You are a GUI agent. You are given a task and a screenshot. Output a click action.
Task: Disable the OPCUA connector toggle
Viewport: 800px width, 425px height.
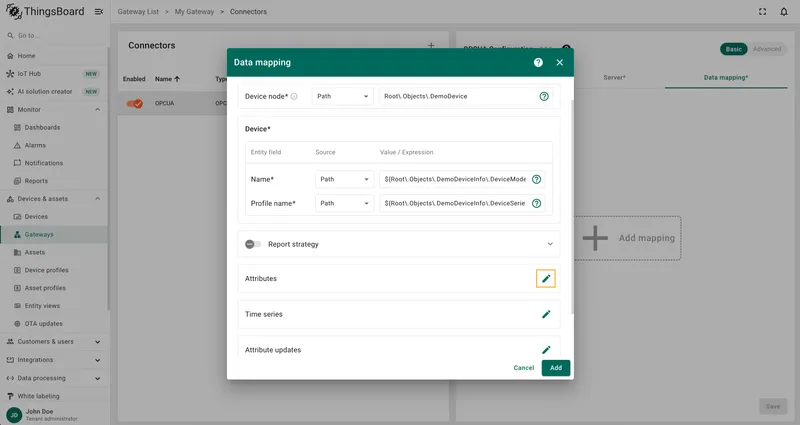tap(135, 103)
